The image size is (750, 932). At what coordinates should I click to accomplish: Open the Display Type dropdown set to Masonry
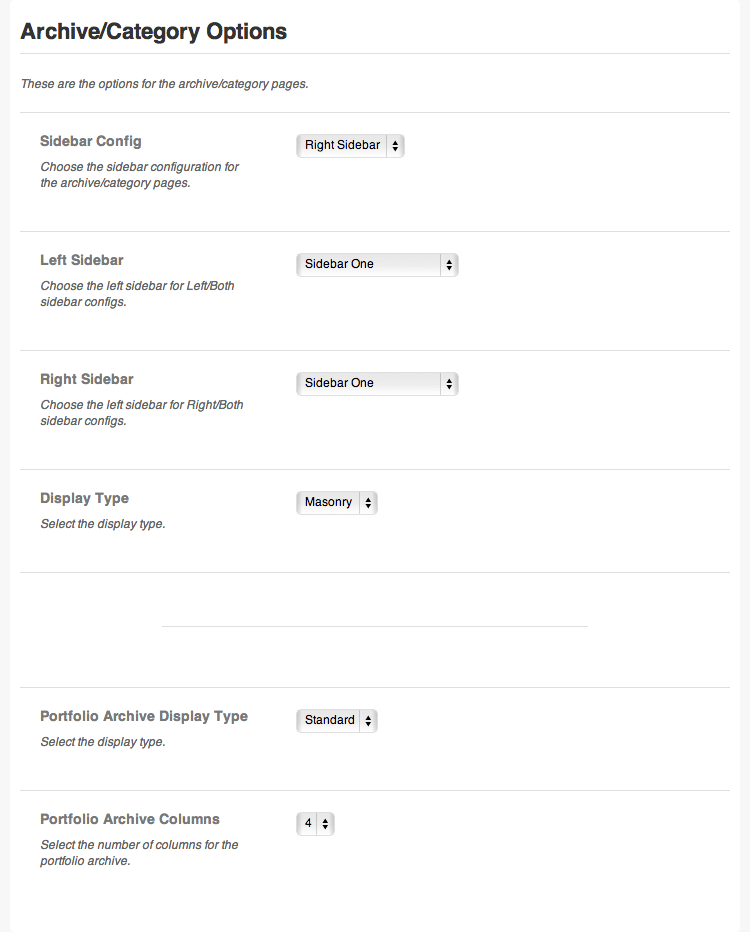tap(337, 503)
